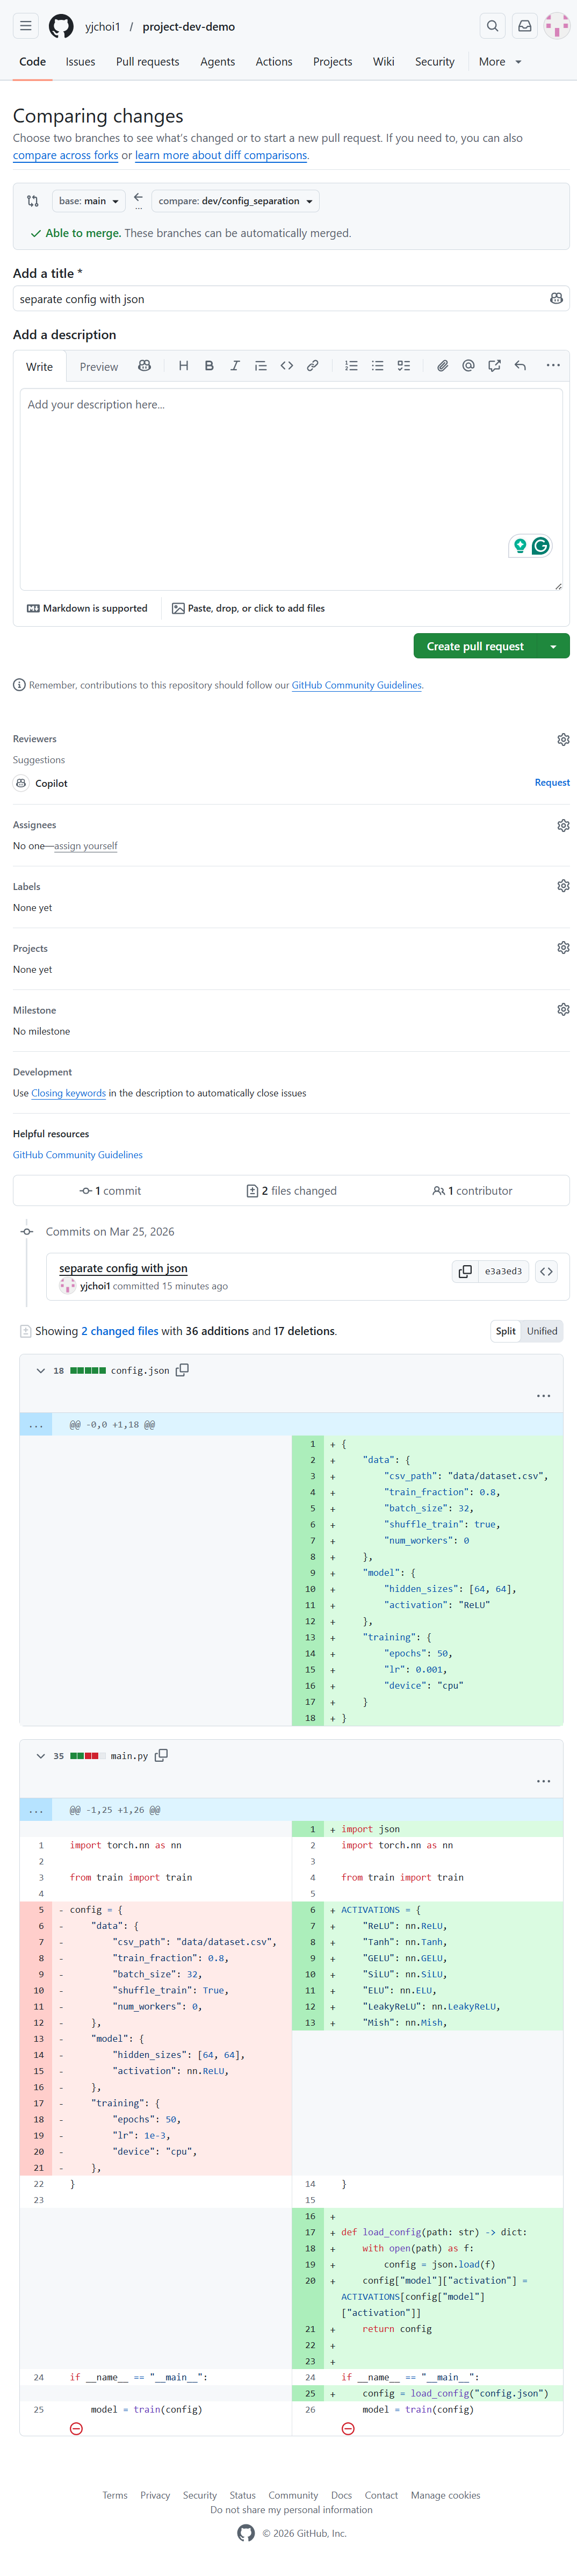This screenshot has height=2576, width=577.
Task: Click the mention @ icon
Action: tap(468, 366)
